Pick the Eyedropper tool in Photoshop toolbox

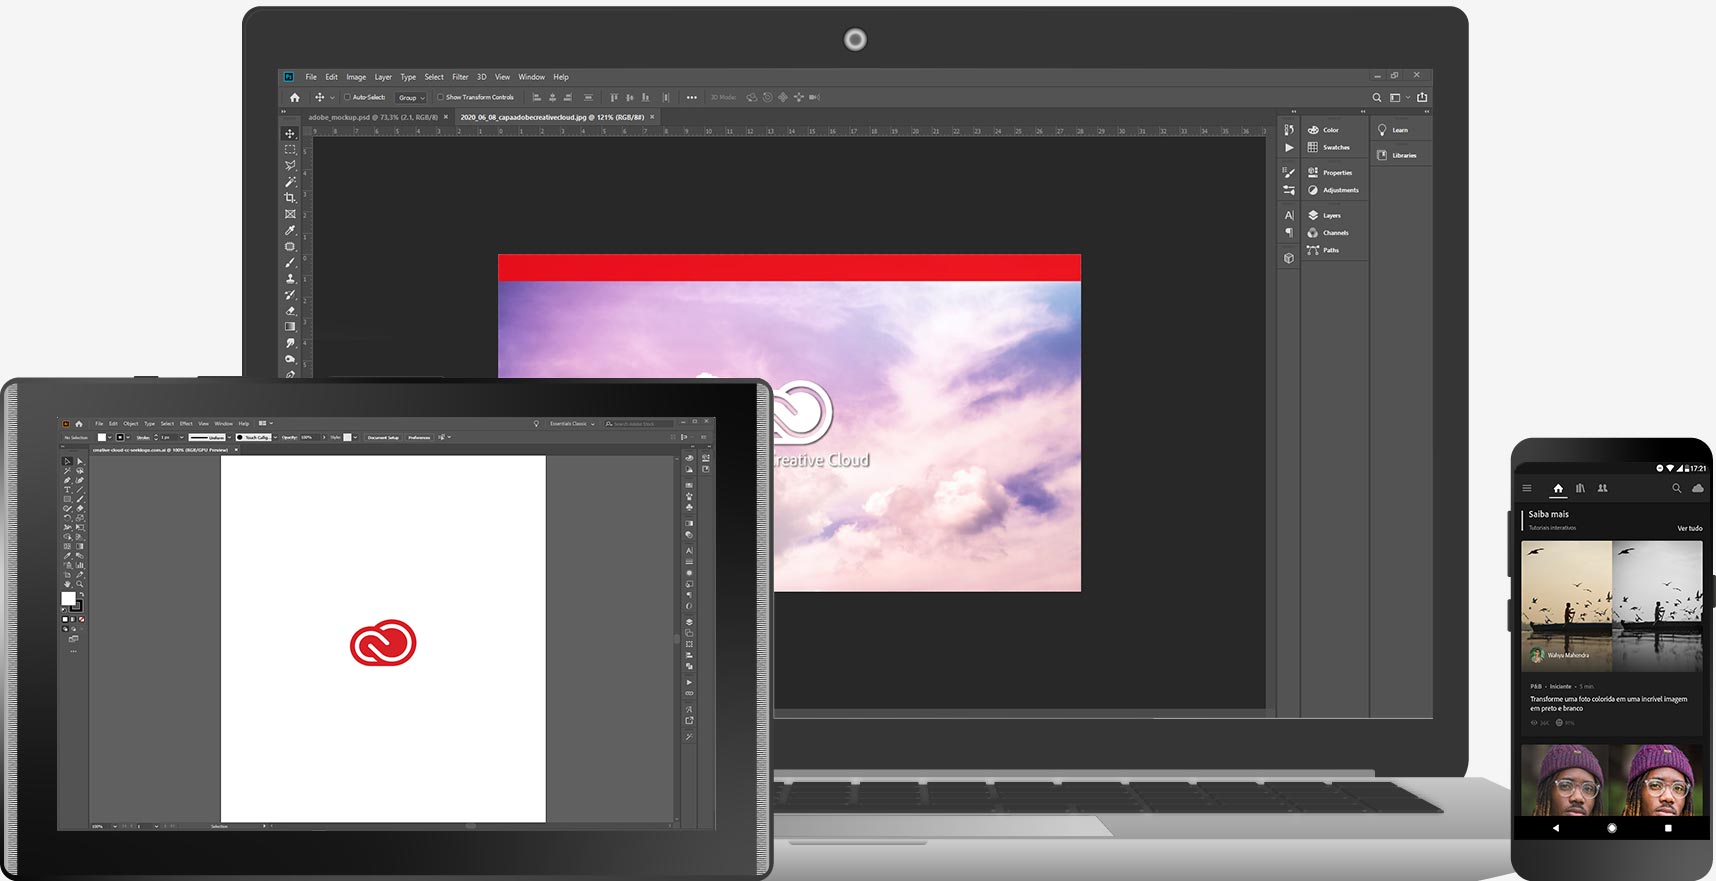click(x=290, y=230)
